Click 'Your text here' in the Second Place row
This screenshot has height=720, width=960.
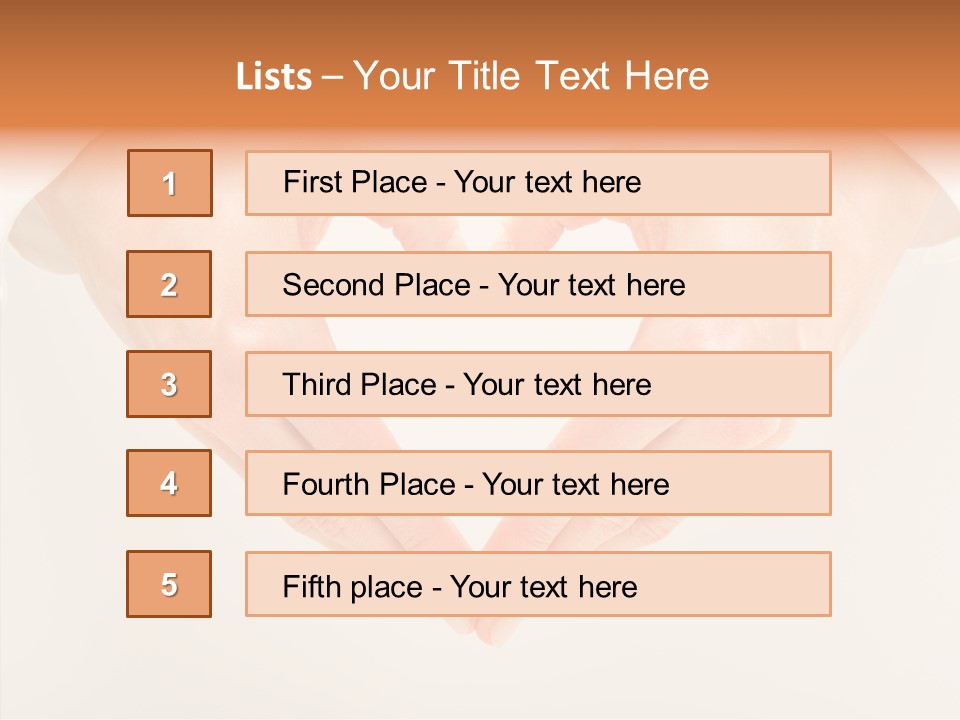591,285
